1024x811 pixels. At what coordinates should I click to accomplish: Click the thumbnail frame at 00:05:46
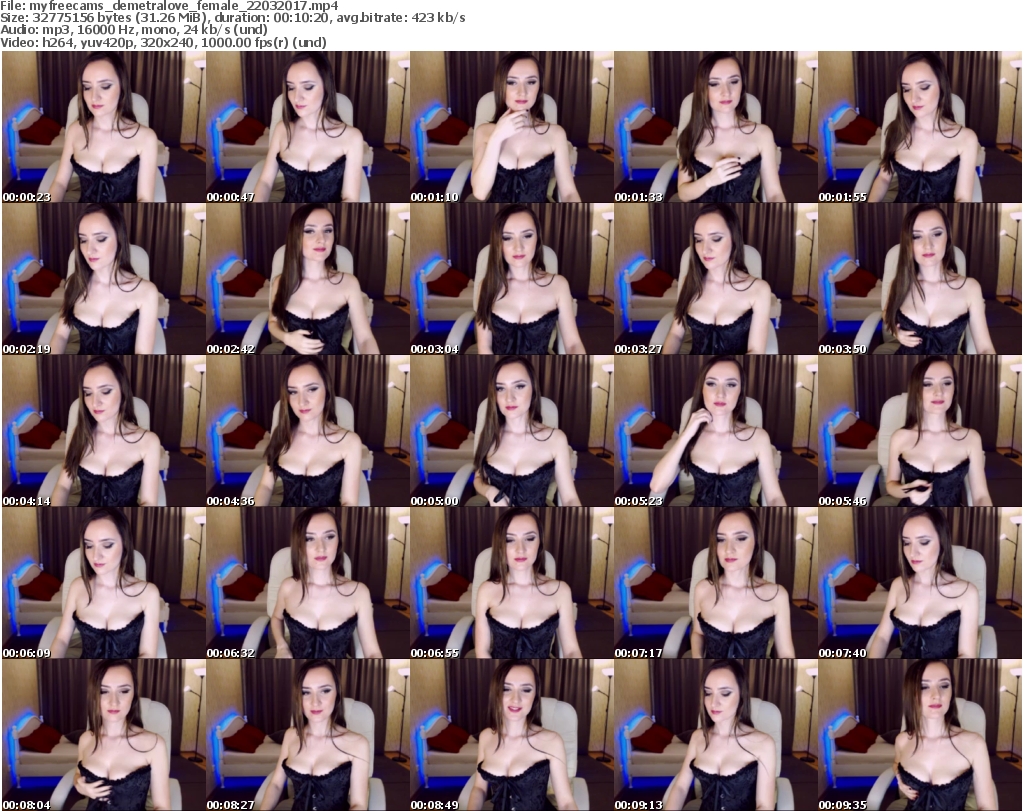tap(920, 431)
